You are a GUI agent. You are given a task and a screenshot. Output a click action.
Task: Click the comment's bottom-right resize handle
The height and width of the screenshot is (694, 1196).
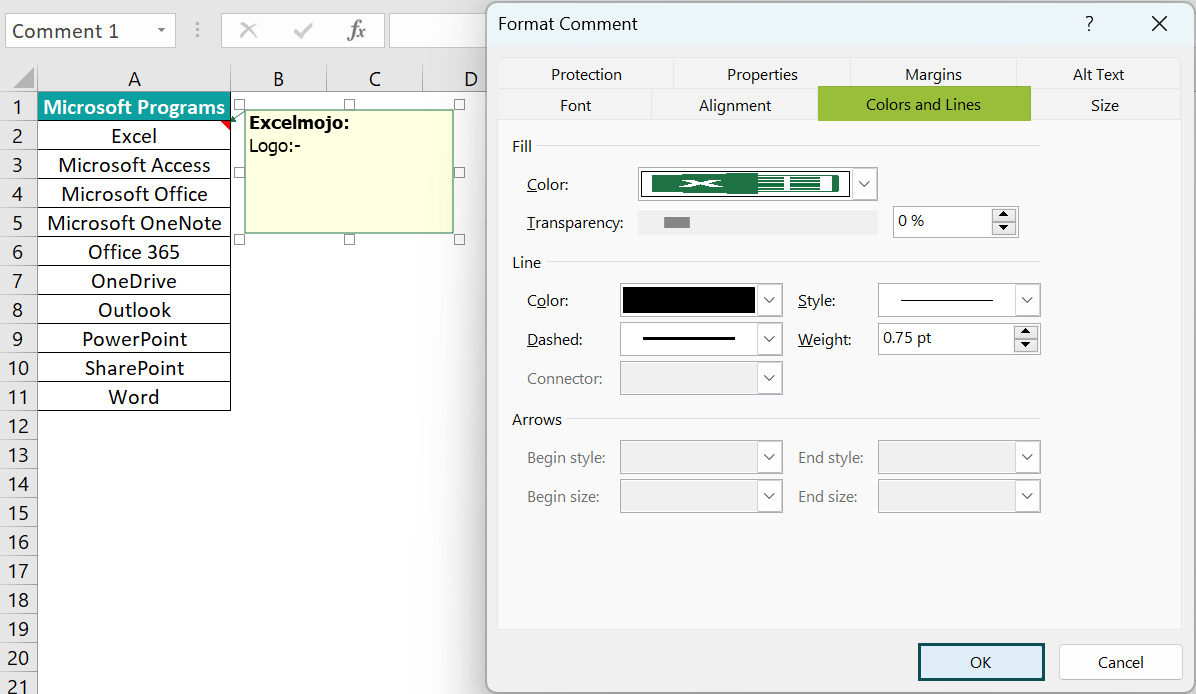pyautogui.click(x=459, y=239)
